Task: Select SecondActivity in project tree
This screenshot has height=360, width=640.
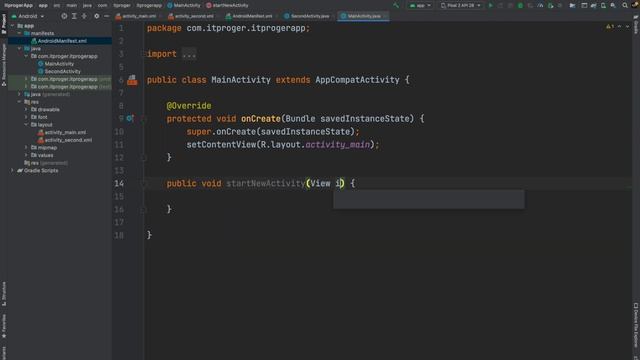Action: tap(62, 71)
